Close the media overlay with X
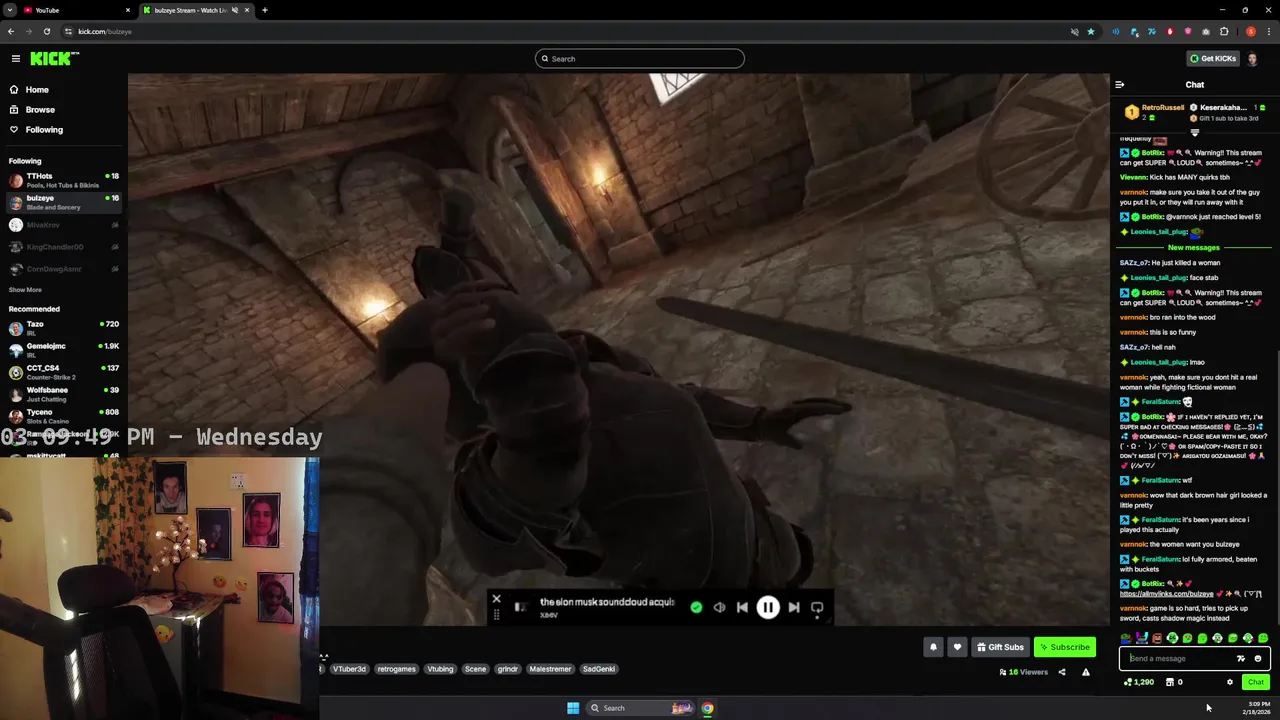This screenshot has height=720, width=1280. click(x=496, y=600)
